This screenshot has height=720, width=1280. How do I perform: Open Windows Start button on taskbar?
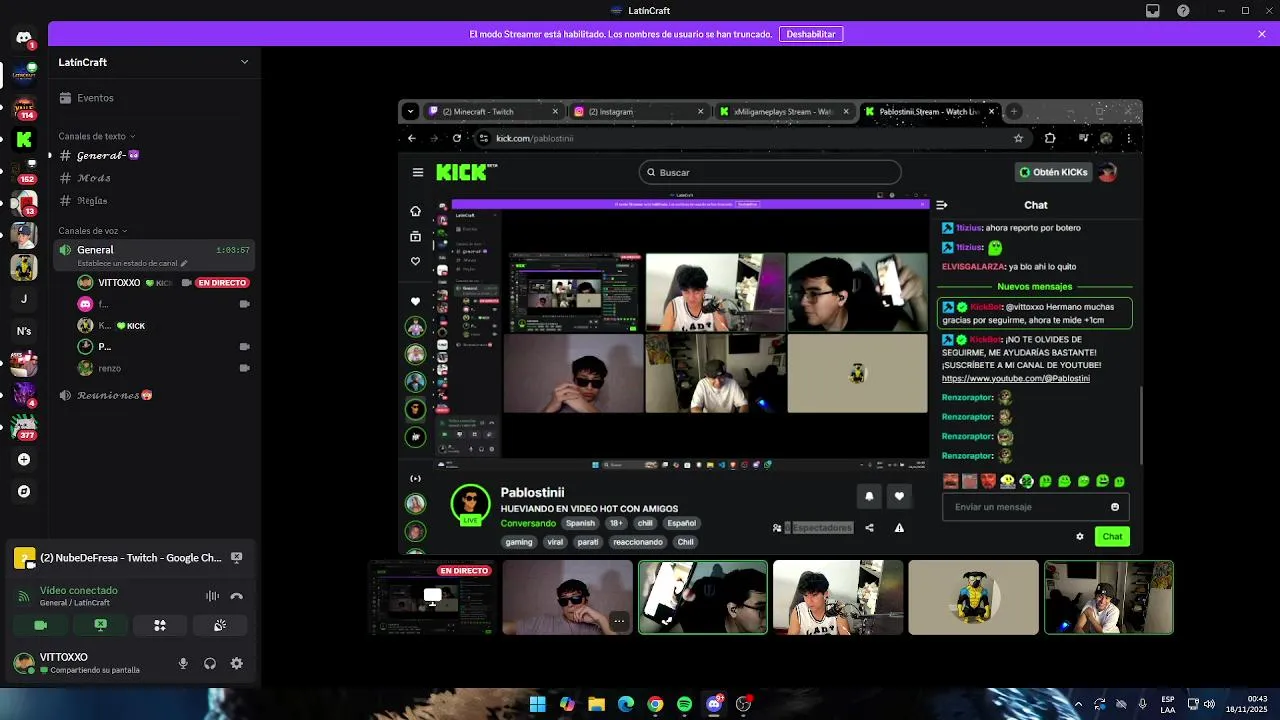(x=537, y=704)
